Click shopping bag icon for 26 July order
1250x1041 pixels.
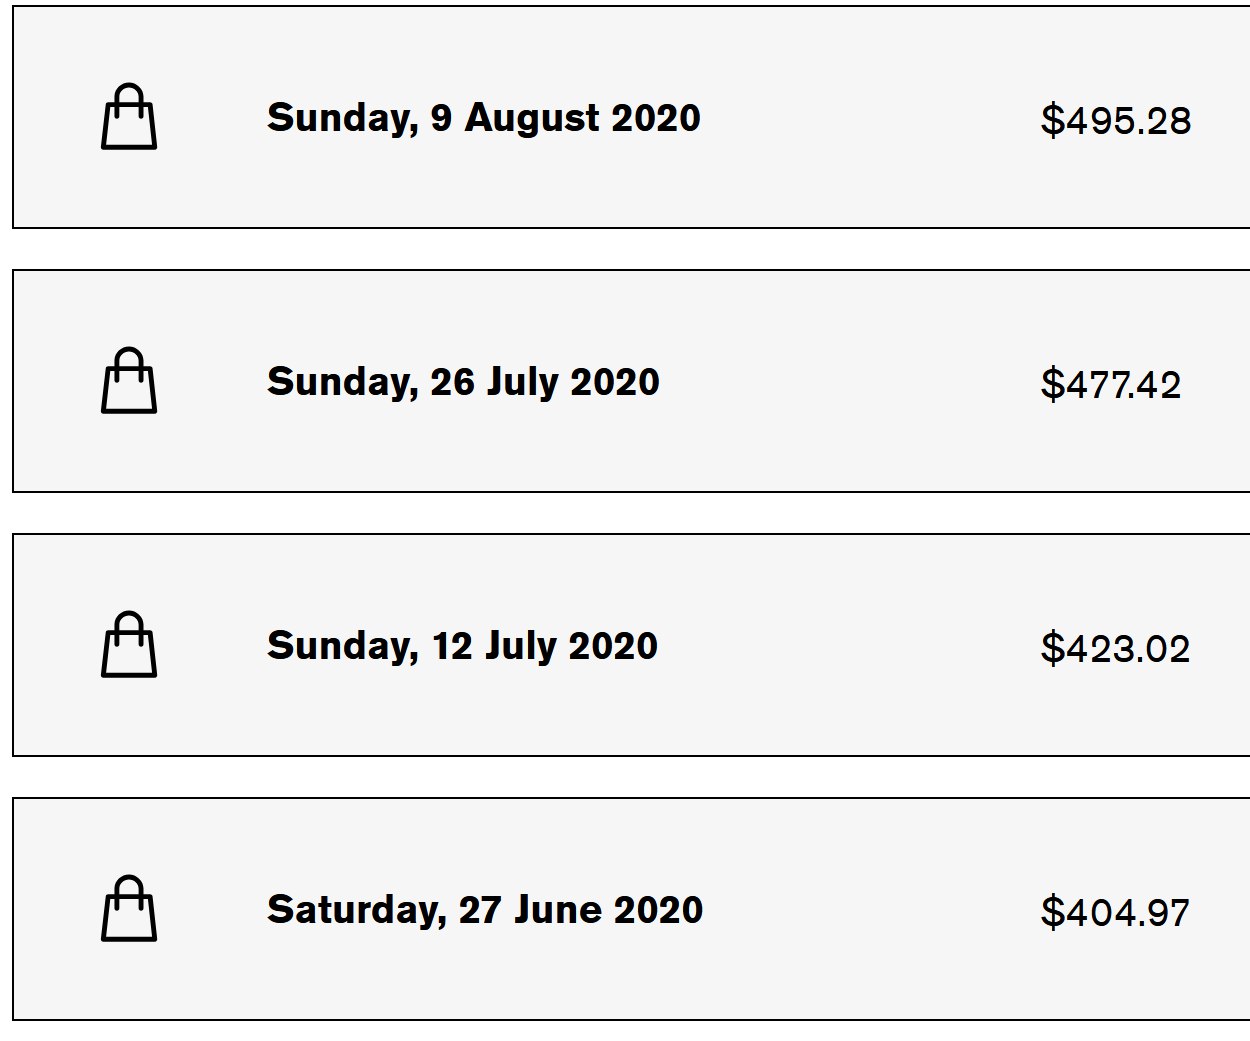click(x=129, y=381)
